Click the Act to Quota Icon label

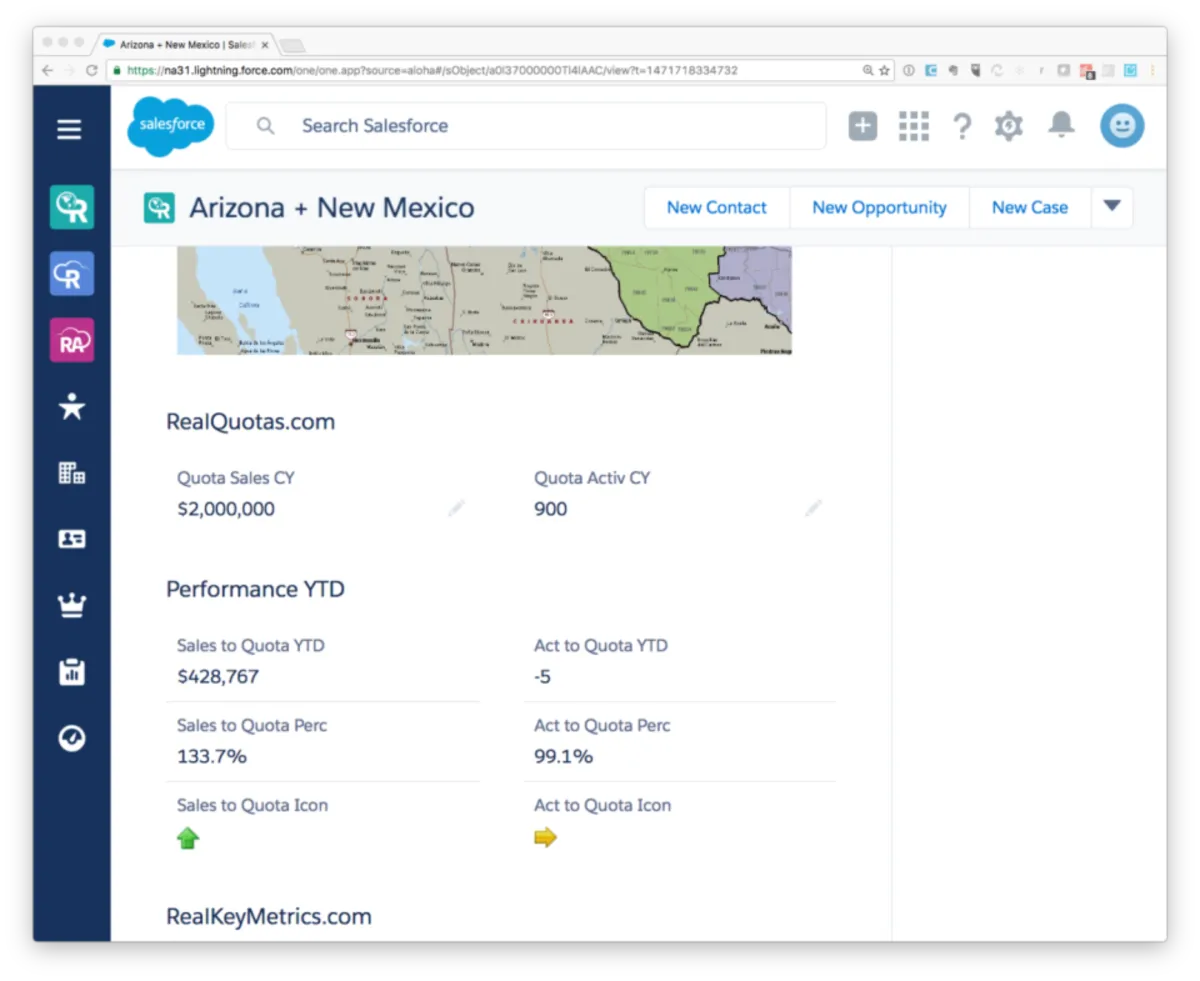click(602, 805)
